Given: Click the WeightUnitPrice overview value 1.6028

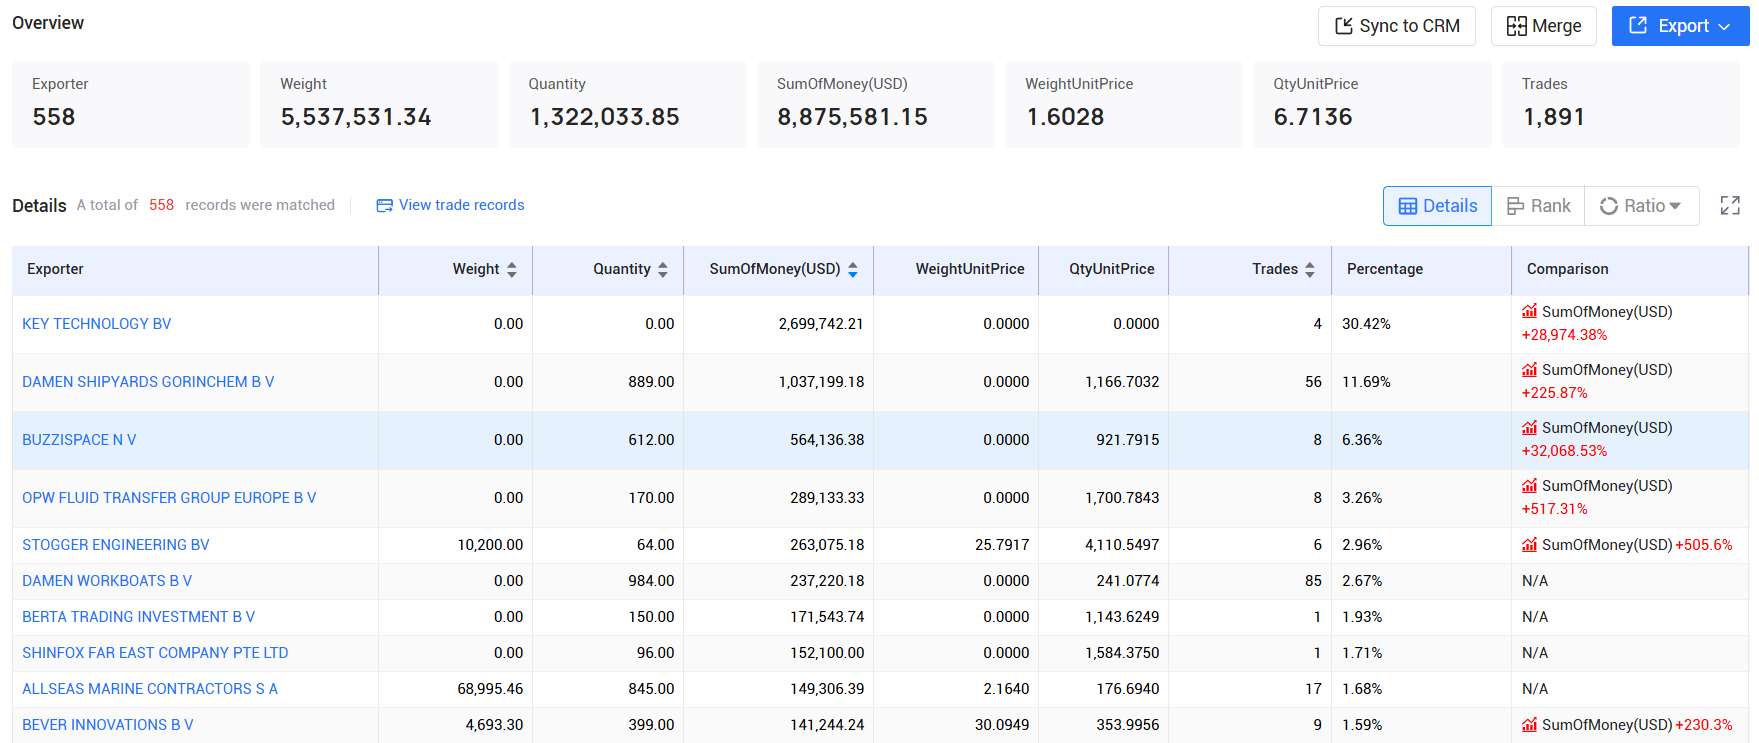Looking at the screenshot, I should click(x=1065, y=117).
